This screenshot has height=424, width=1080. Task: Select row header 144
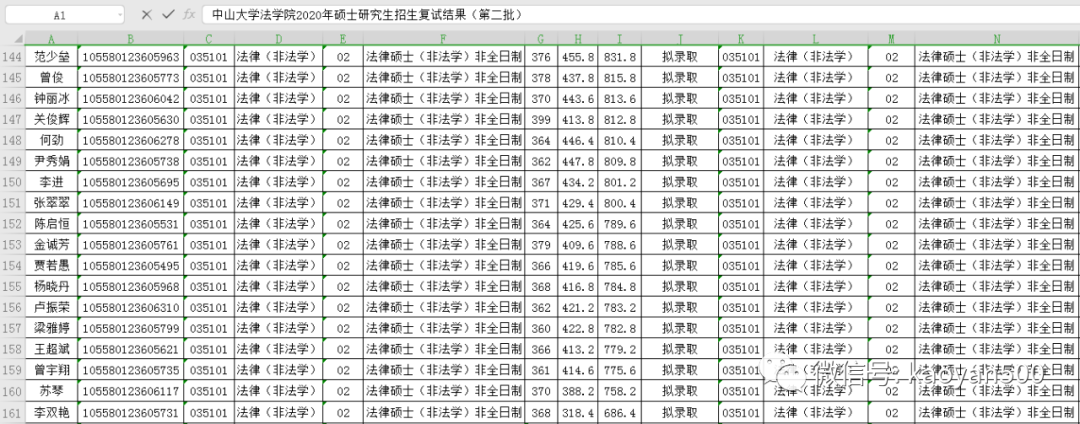coord(12,57)
